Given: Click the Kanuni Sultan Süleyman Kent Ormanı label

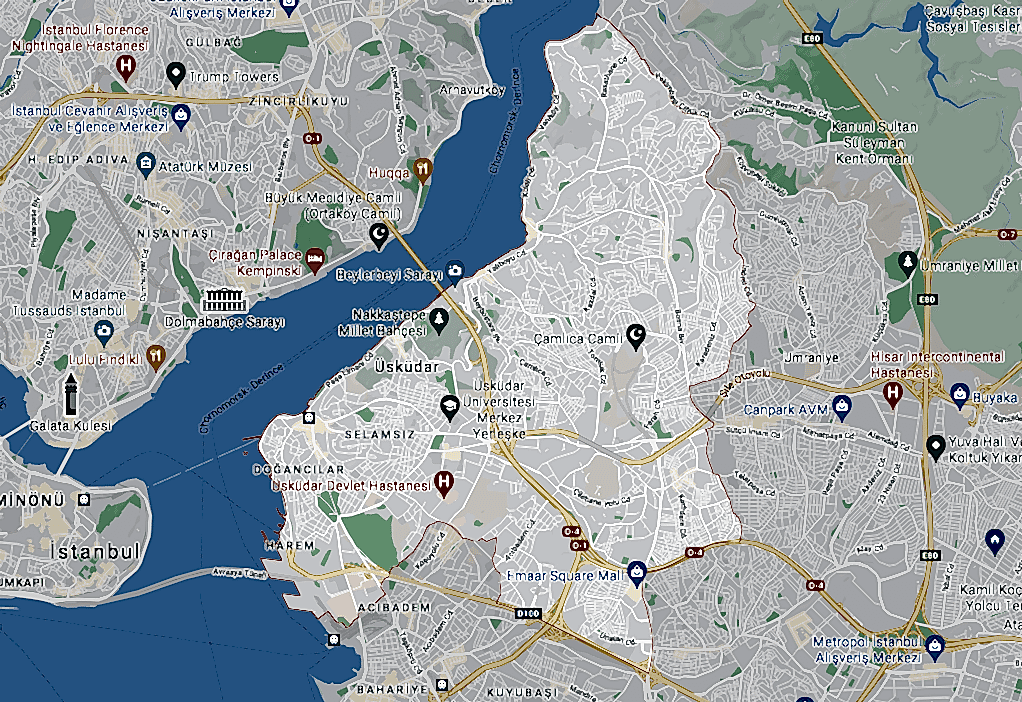Looking at the screenshot, I should pos(874,143).
